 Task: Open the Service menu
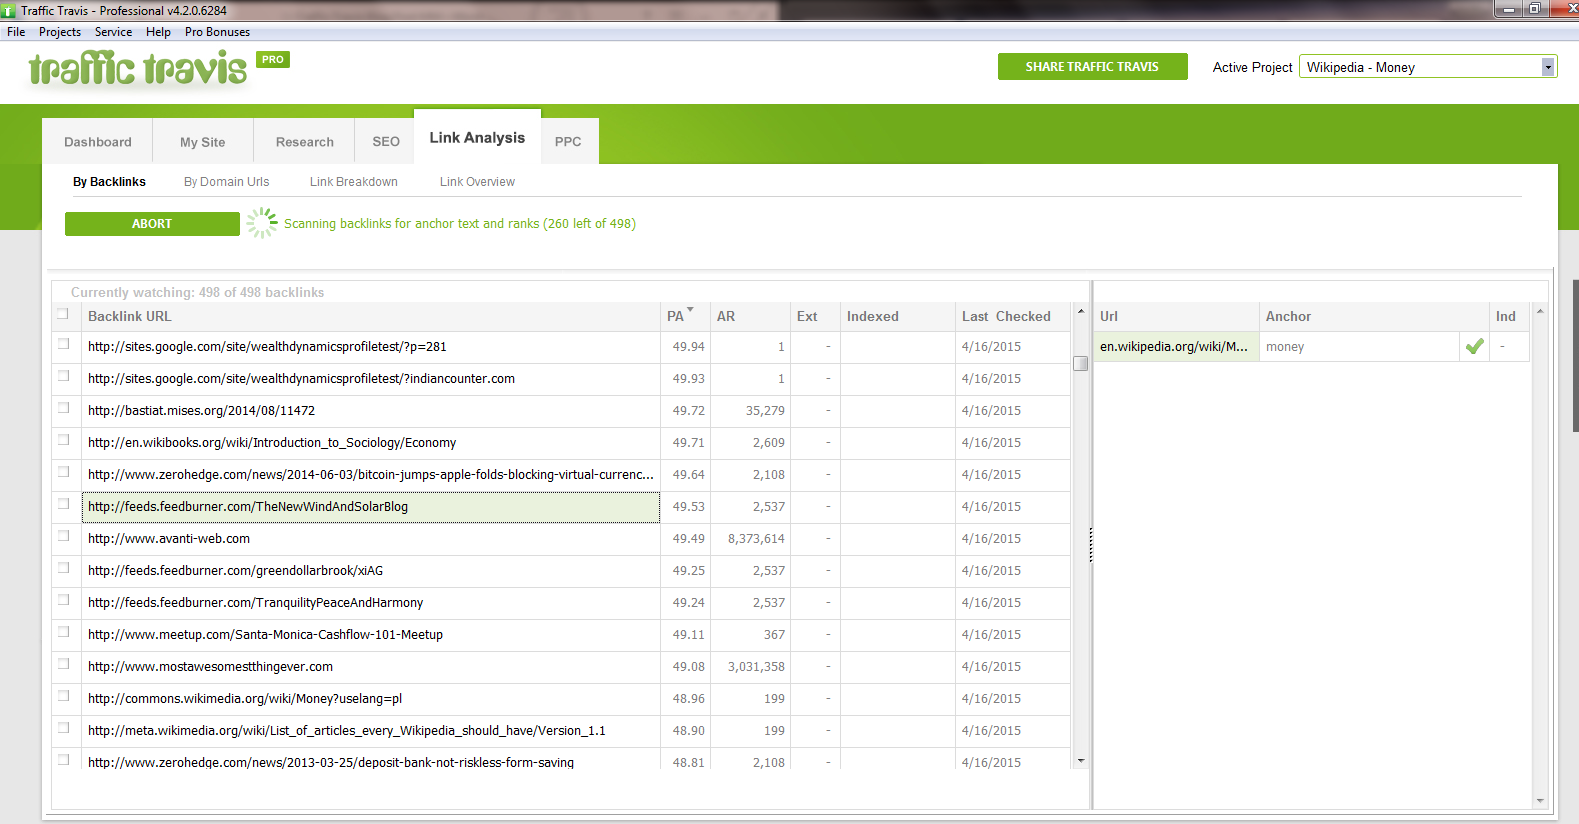[x=113, y=32]
